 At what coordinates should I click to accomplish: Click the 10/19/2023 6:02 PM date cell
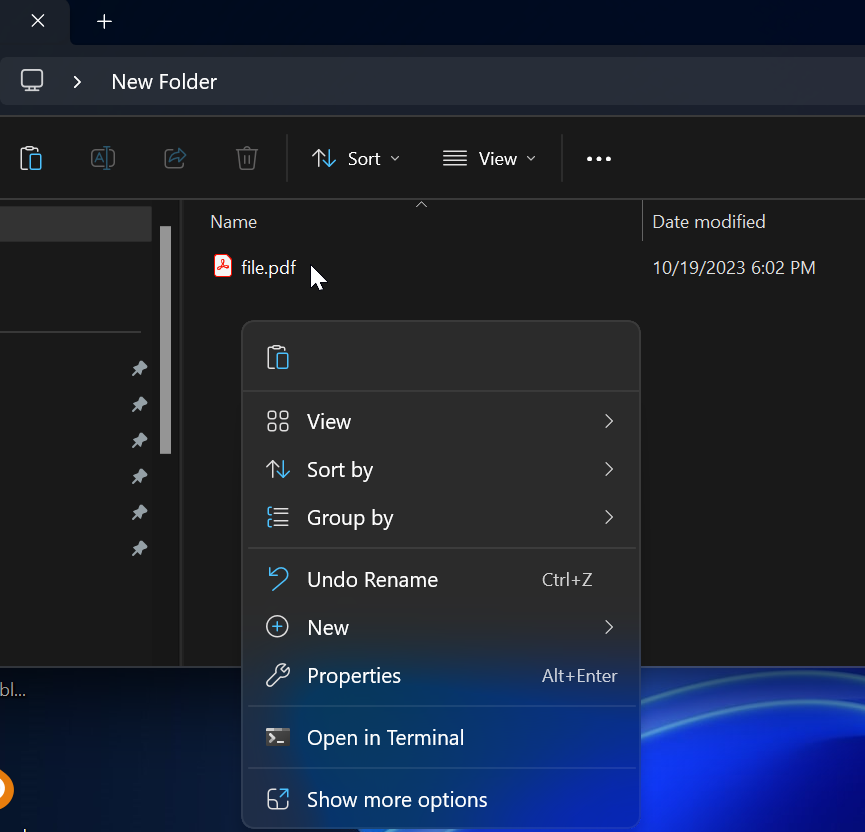tap(734, 268)
